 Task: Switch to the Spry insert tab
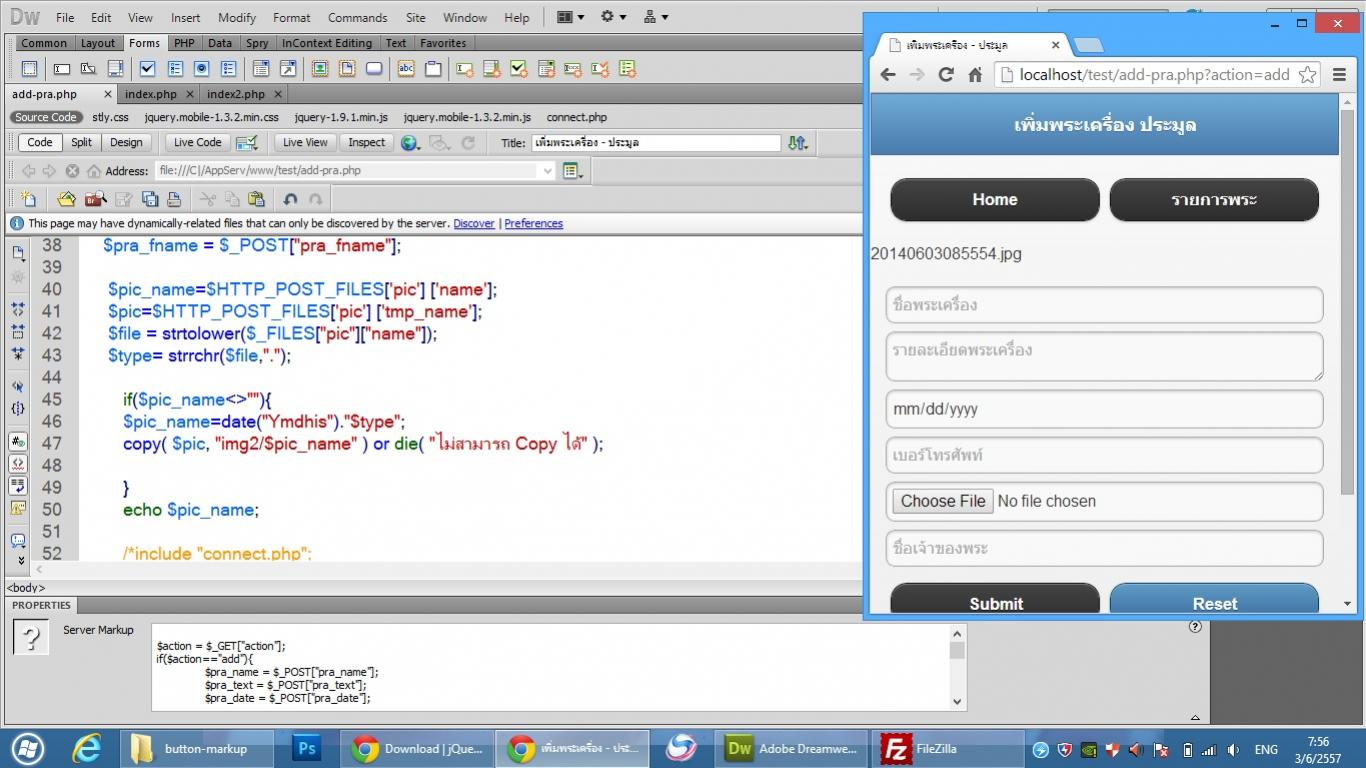tap(257, 43)
